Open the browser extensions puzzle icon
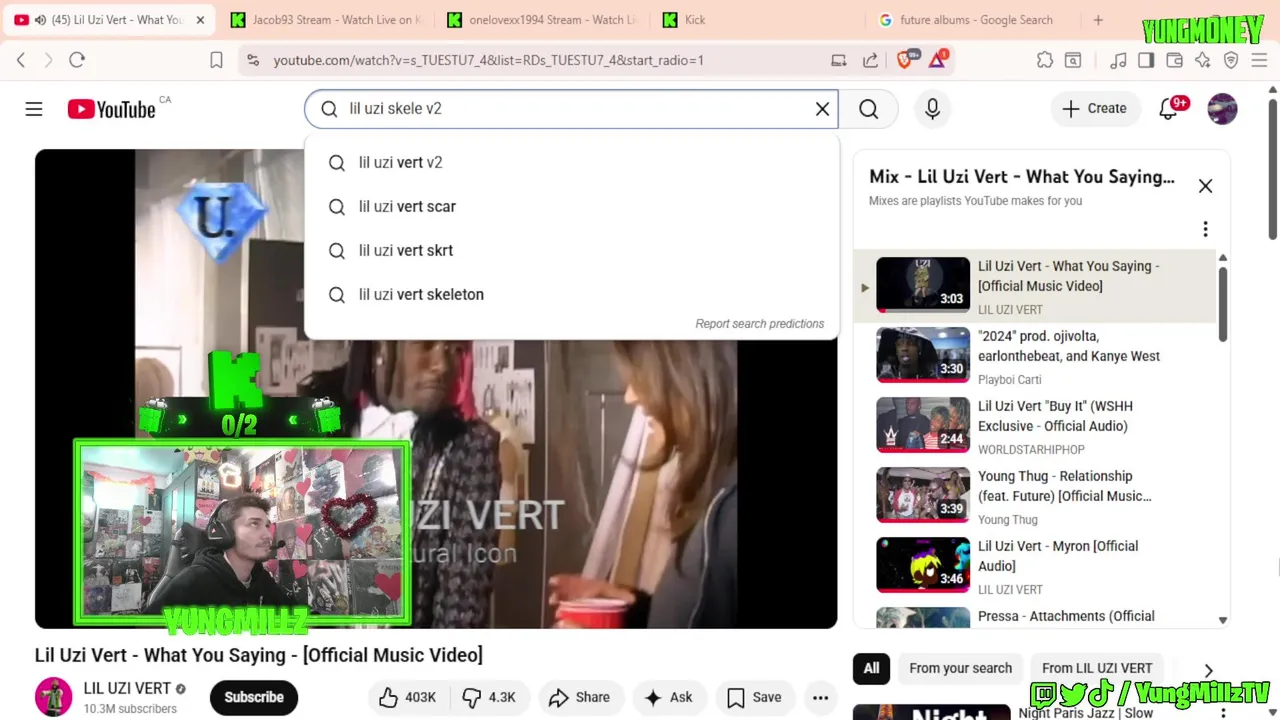This screenshot has width=1280, height=720. (1045, 60)
